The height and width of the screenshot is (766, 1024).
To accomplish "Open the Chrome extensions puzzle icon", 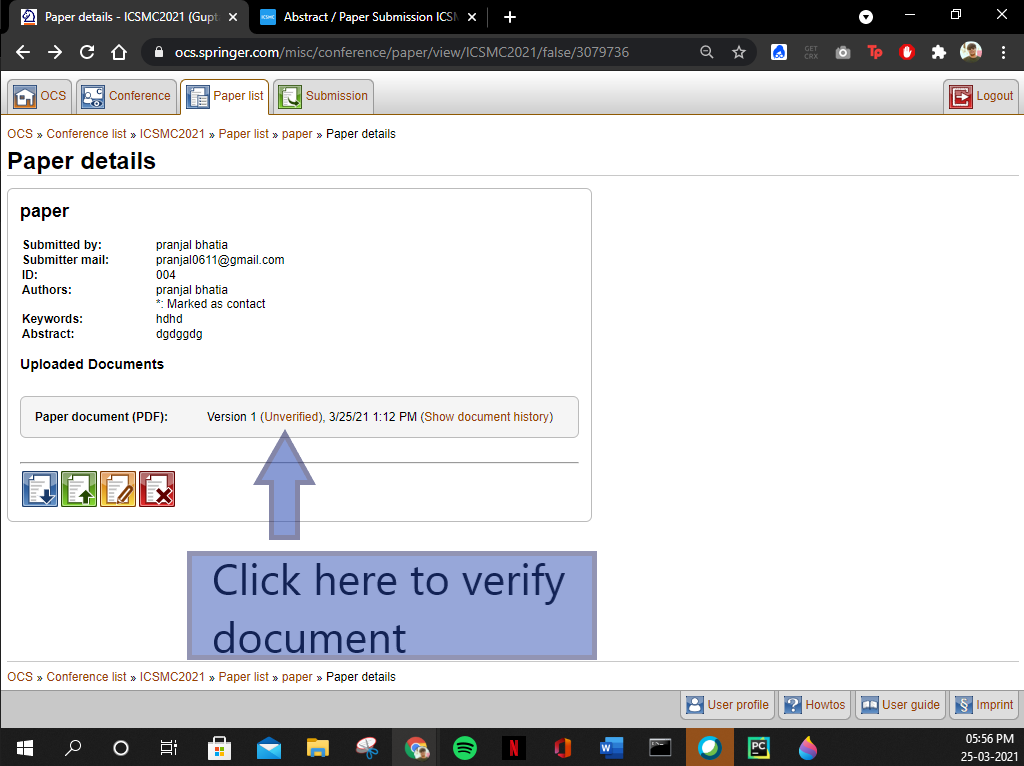I will tap(938, 52).
